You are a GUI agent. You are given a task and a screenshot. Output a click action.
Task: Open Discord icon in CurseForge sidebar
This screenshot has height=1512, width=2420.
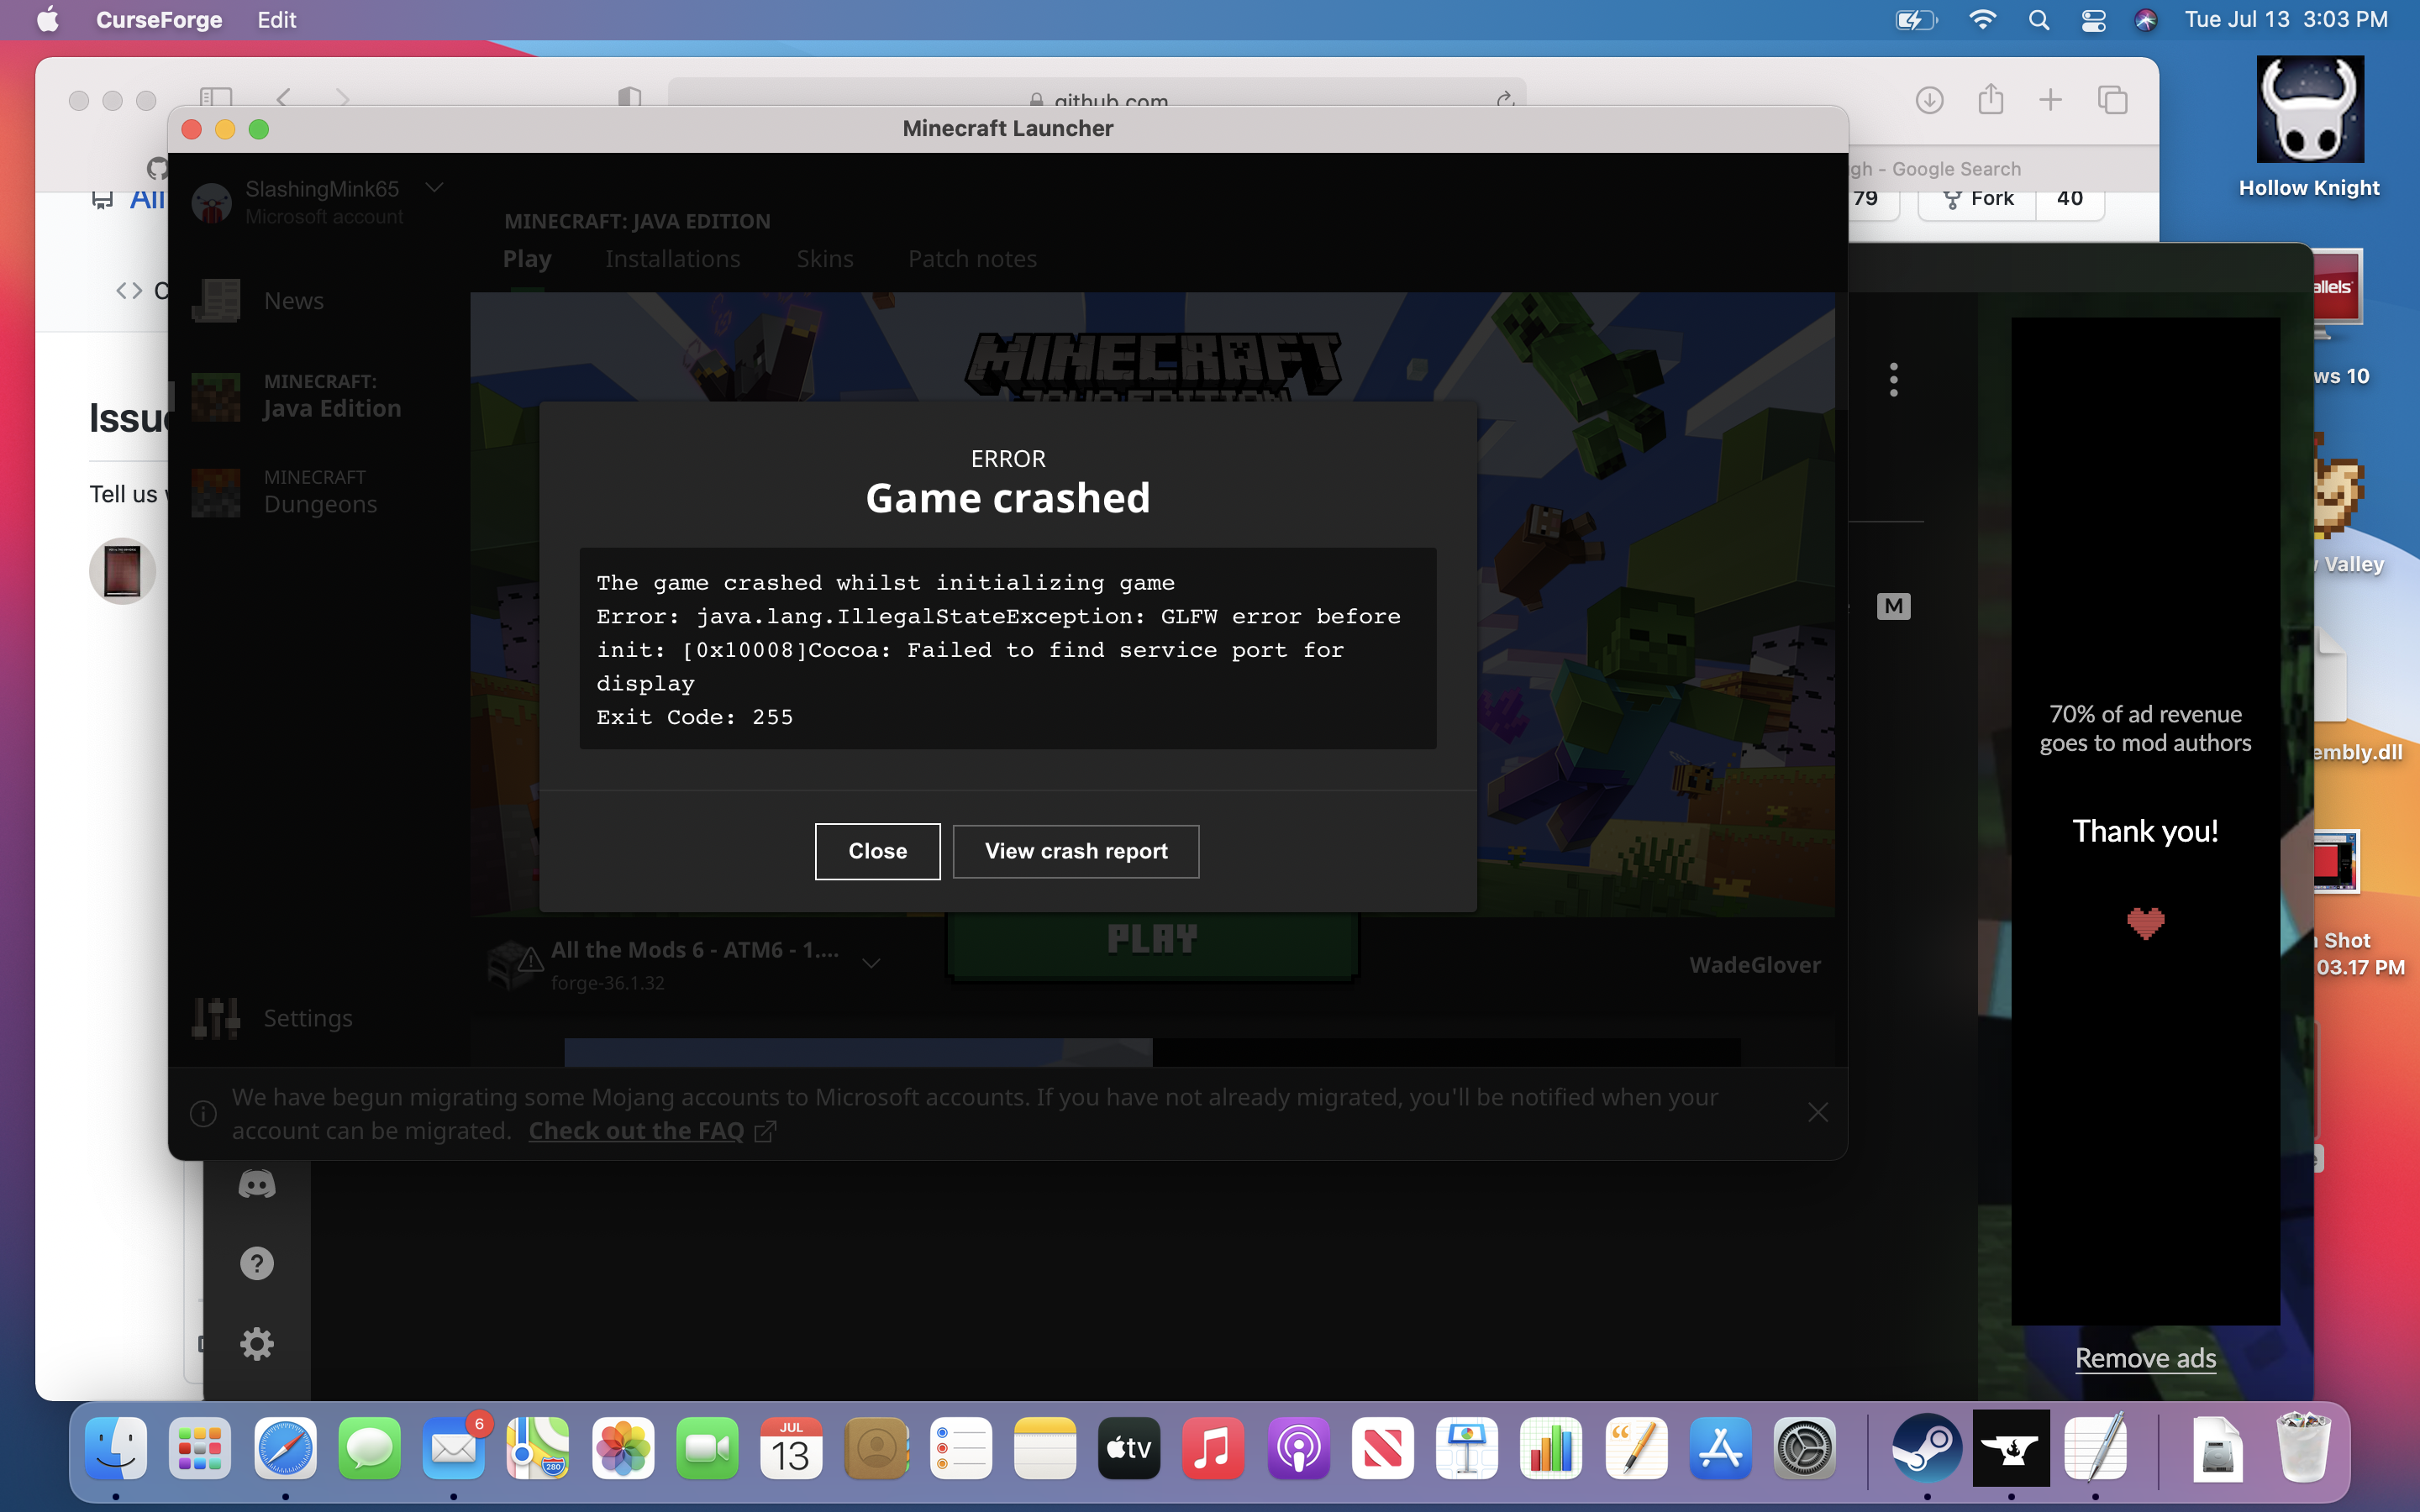(257, 1184)
